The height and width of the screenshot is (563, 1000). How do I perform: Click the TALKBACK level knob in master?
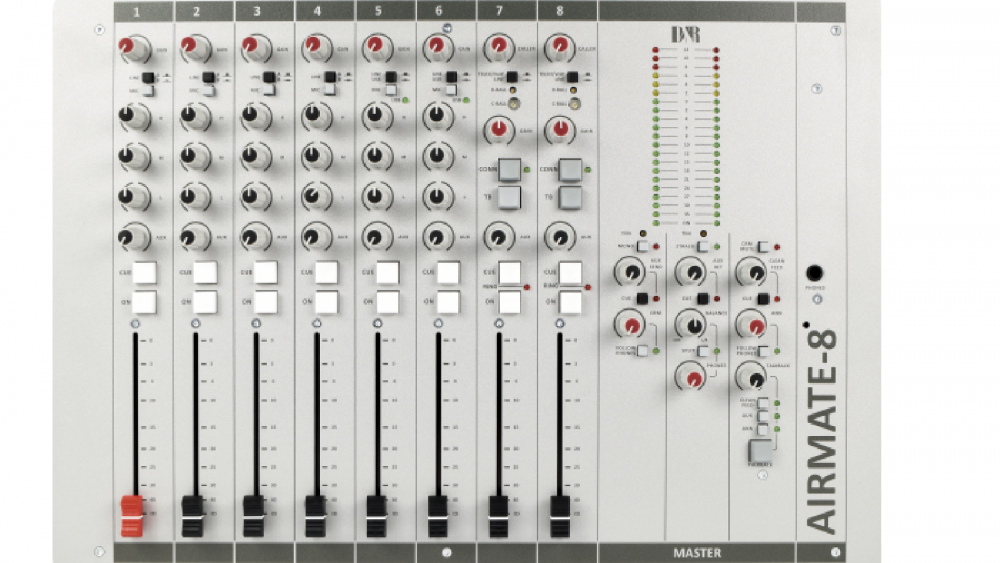click(751, 377)
